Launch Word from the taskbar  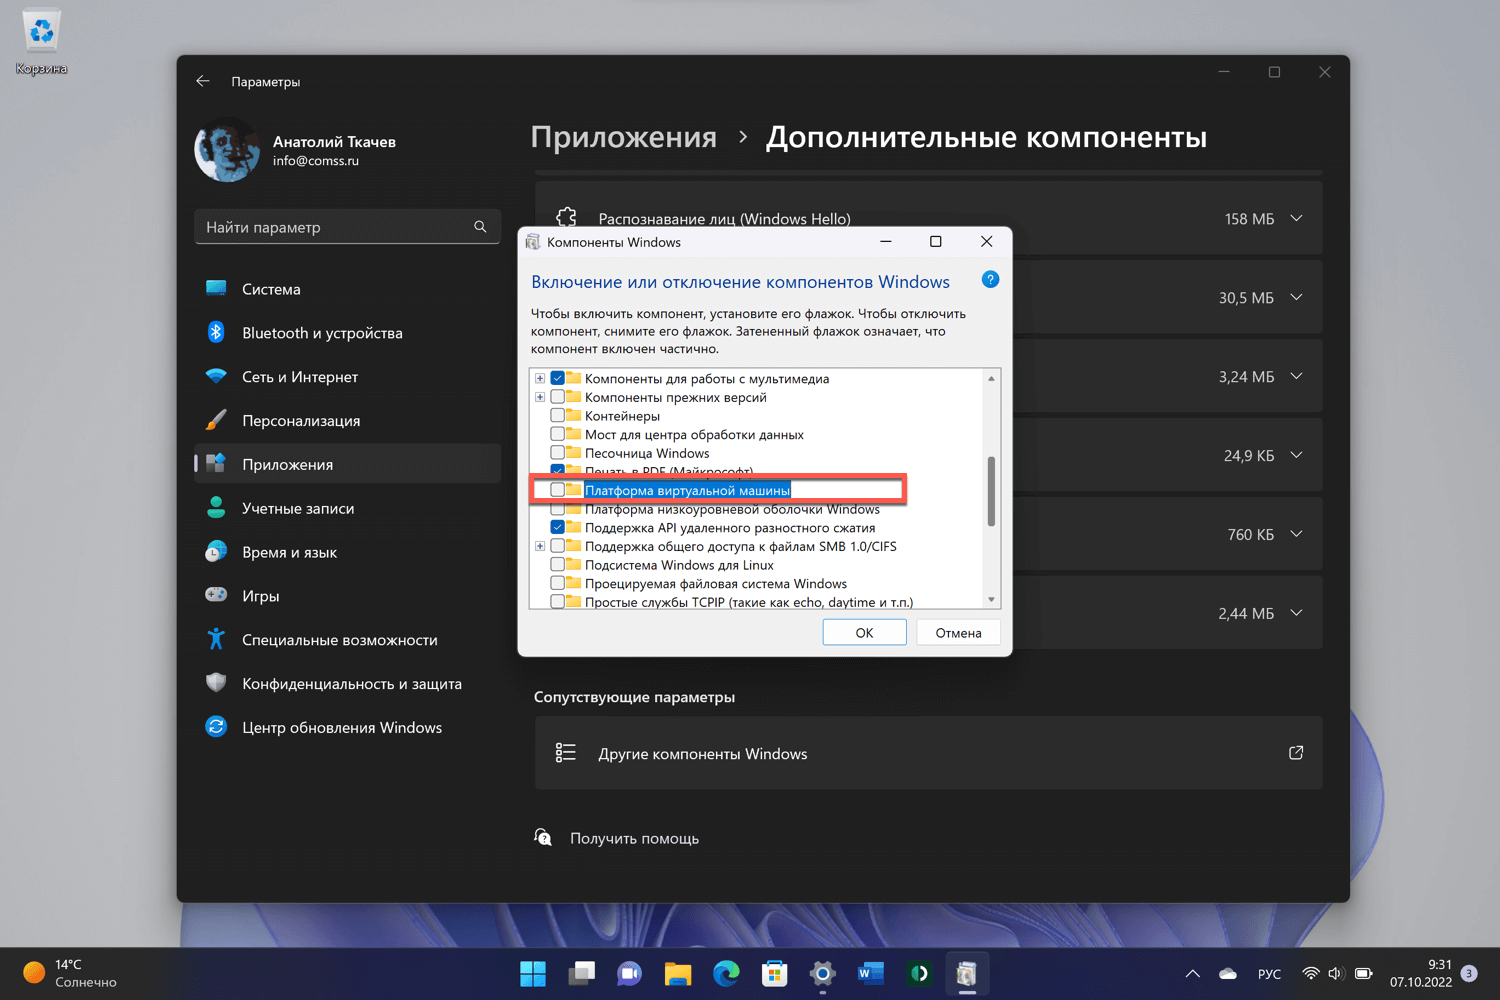pos(871,973)
